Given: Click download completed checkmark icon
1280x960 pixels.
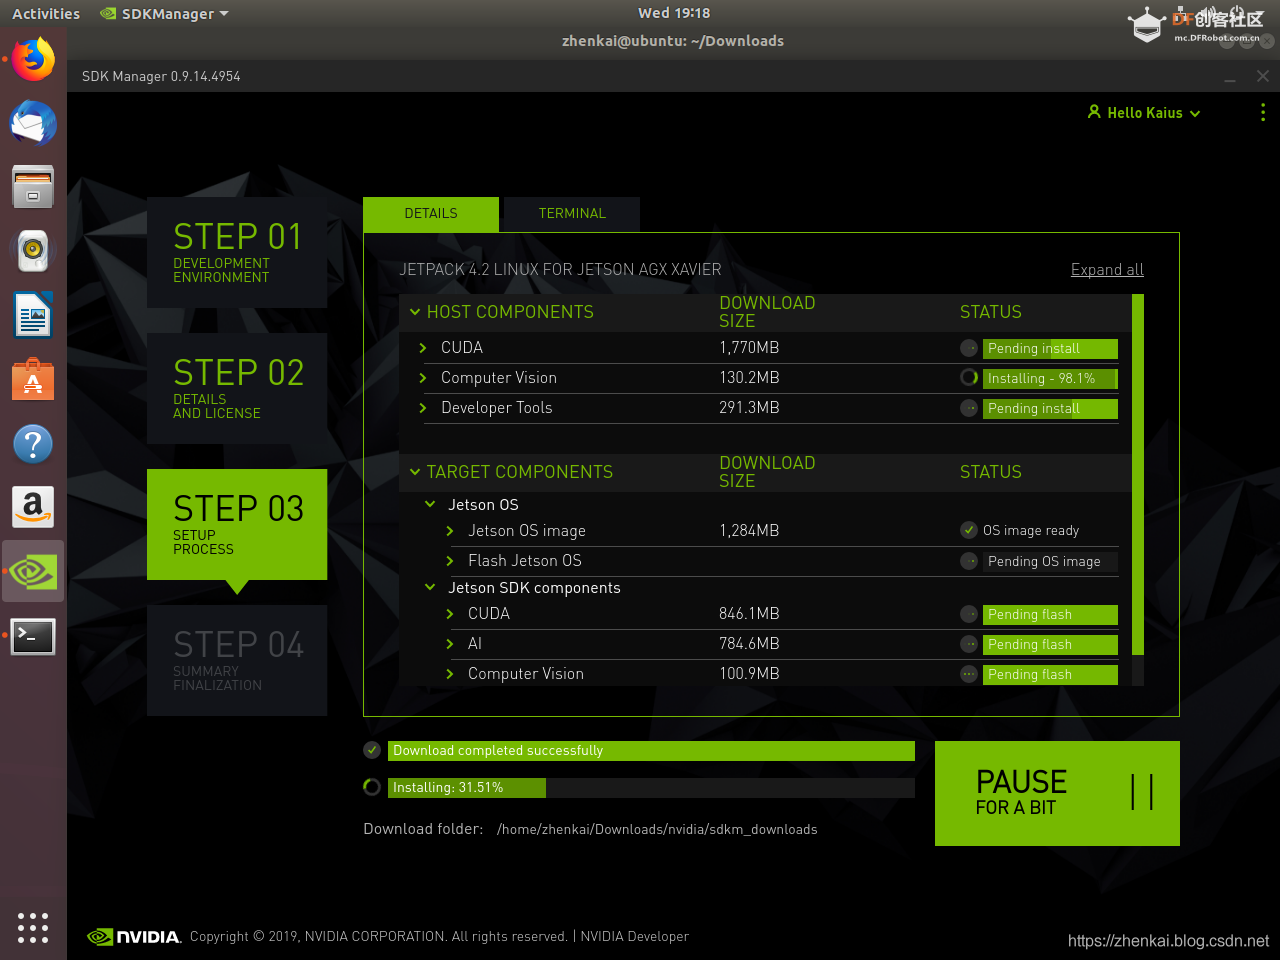Looking at the screenshot, I should pyautogui.click(x=372, y=750).
